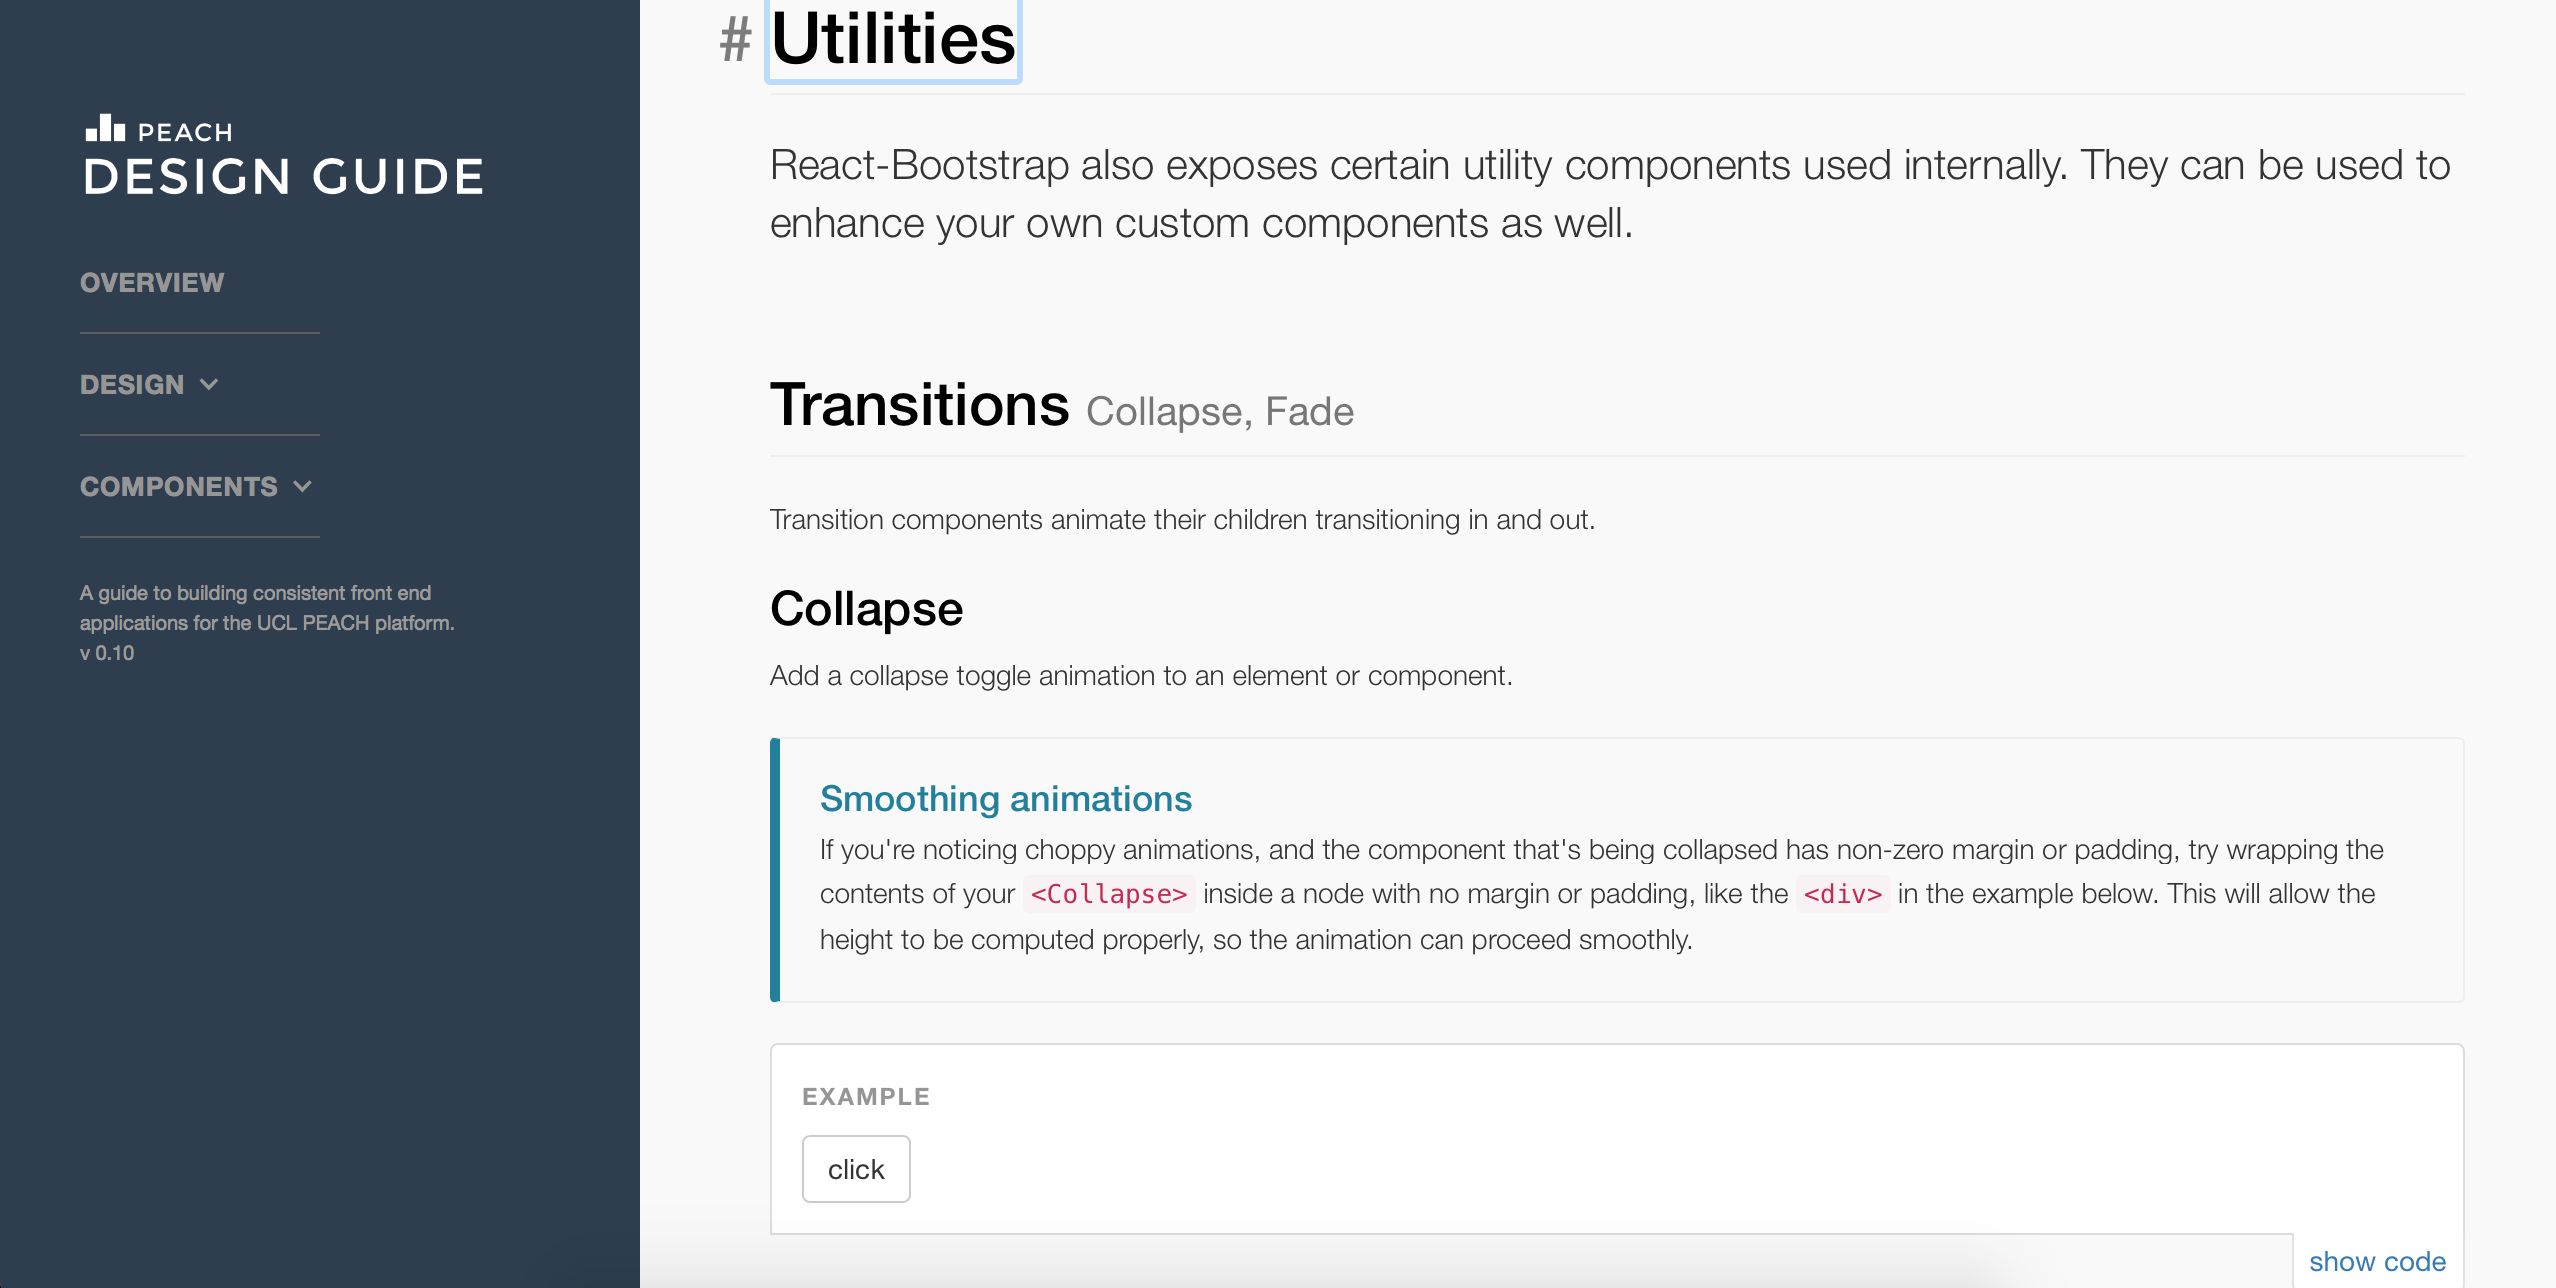Open the DESIGN sidebar menu

point(150,385)
